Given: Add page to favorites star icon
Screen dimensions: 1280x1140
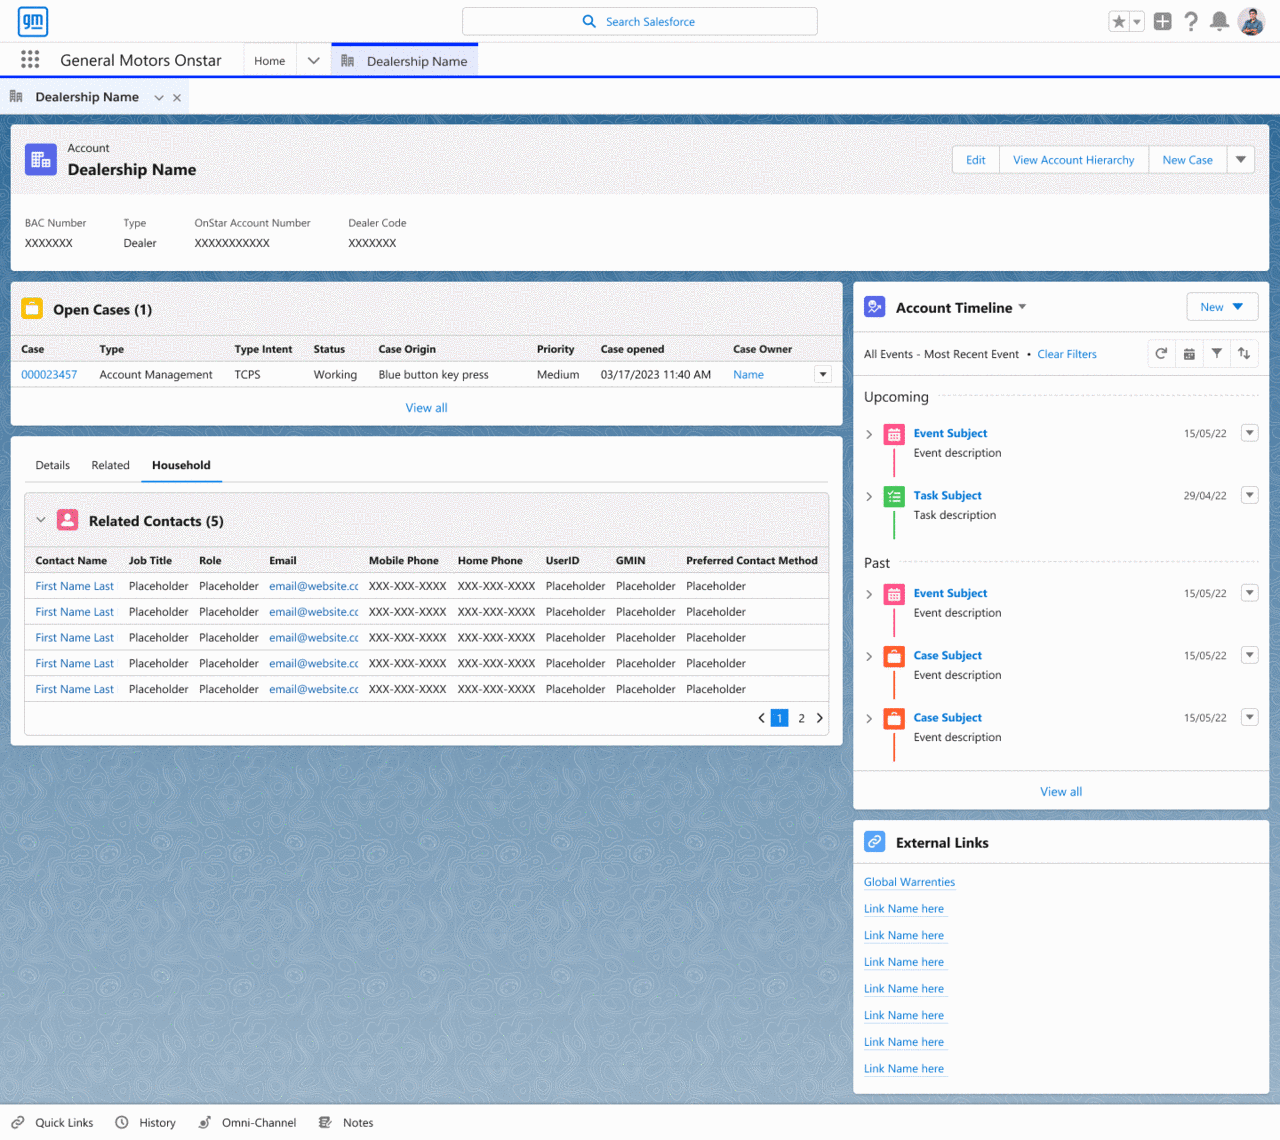Looking at the screenshot, I should point(1119,21).
